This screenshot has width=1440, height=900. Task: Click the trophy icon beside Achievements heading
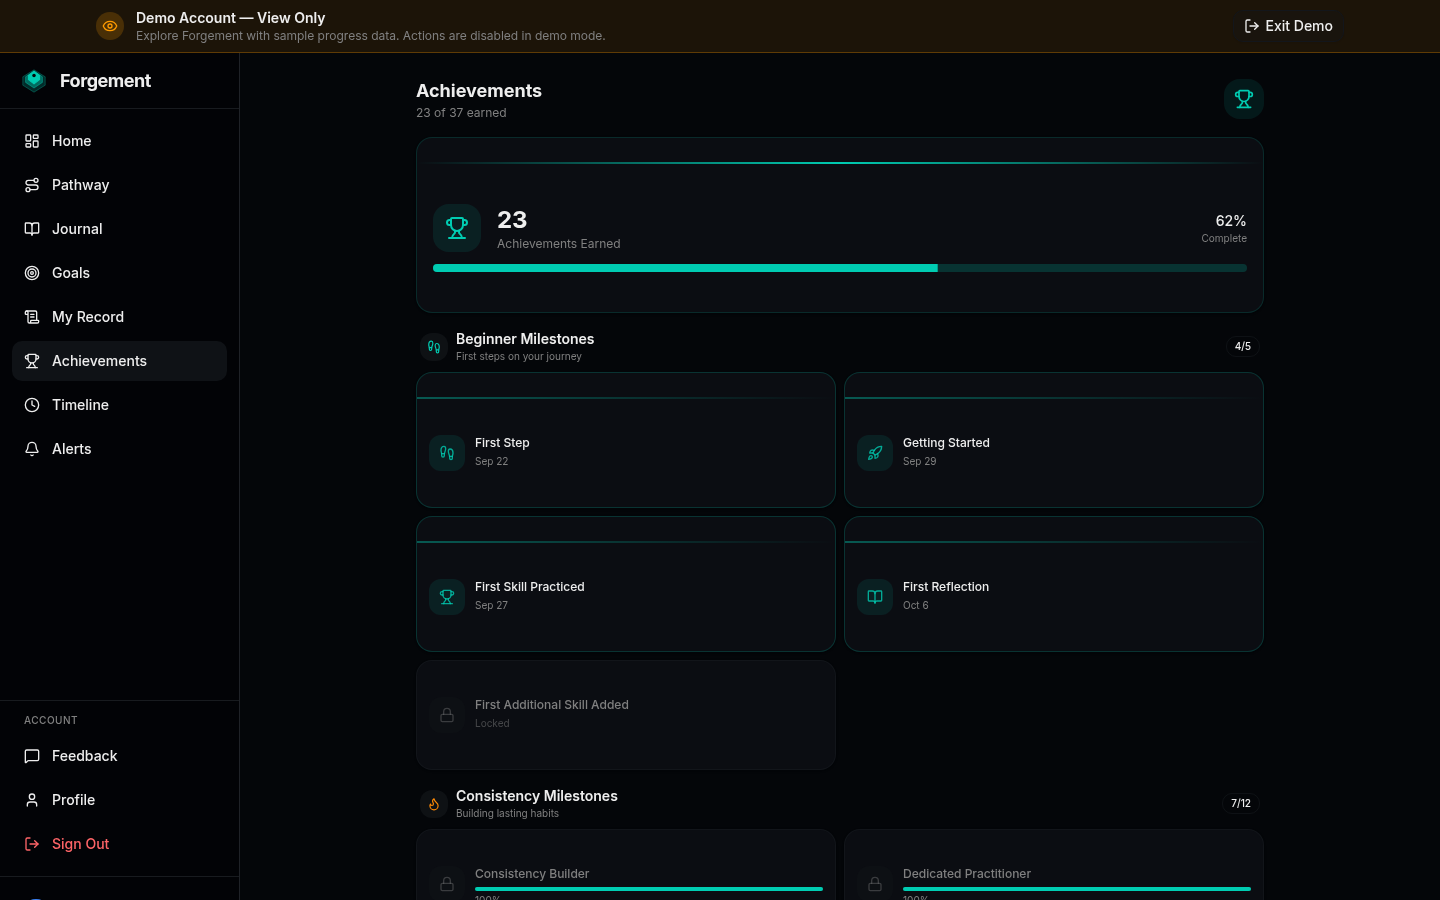tap(1244, 99)
